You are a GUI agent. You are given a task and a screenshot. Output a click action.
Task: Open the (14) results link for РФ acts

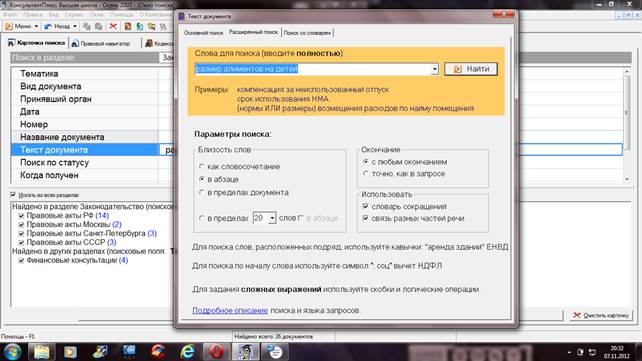click(102, 215)
